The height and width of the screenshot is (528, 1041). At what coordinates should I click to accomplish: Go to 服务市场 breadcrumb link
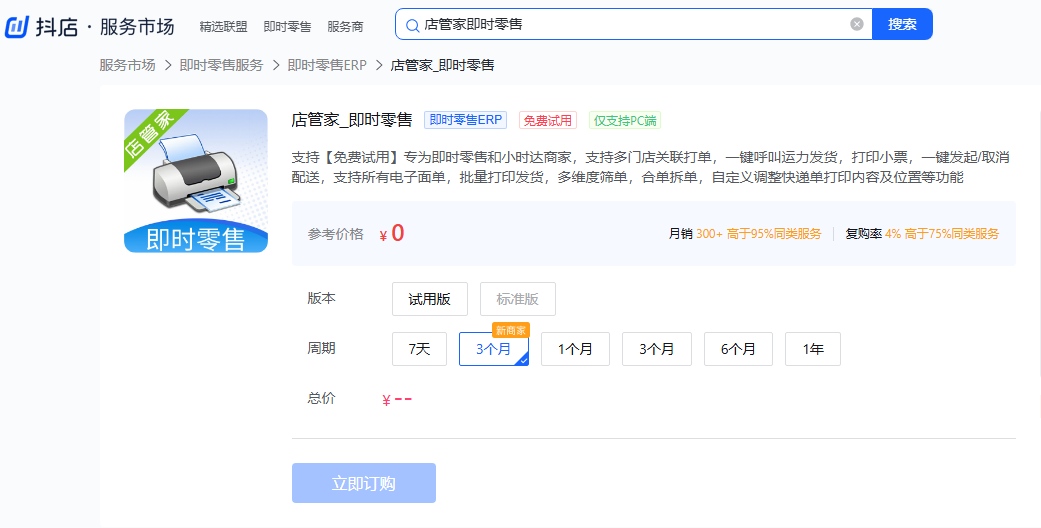[x=127, y=65]
